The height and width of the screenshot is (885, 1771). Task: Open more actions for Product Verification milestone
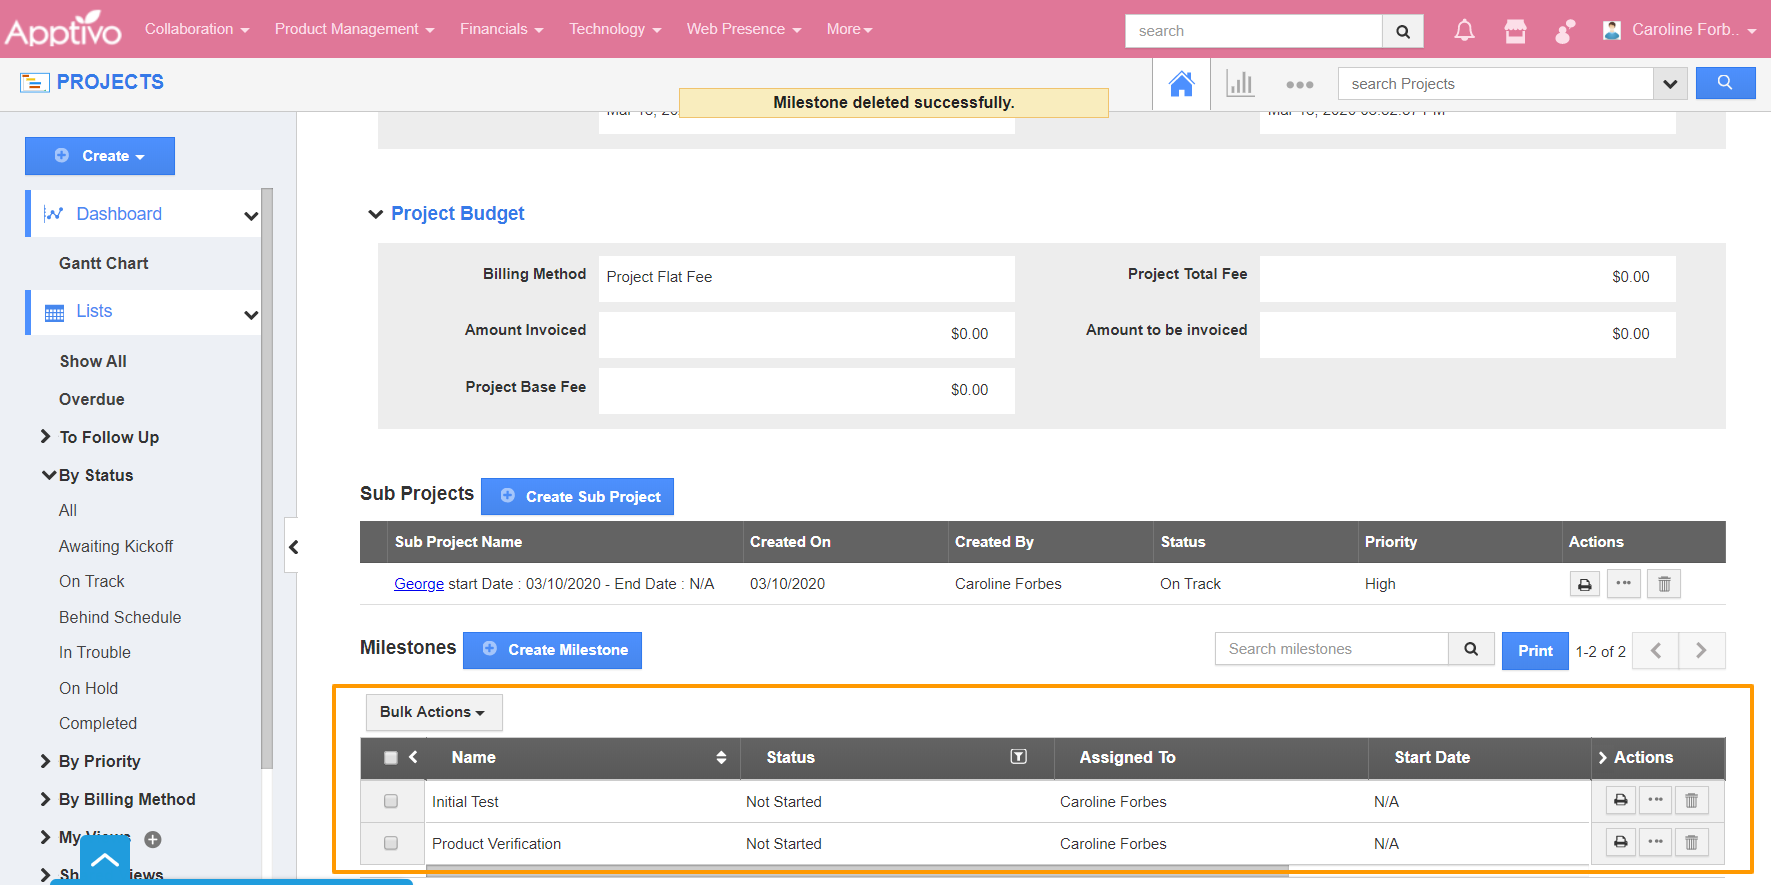click(x=1655, y=842)
